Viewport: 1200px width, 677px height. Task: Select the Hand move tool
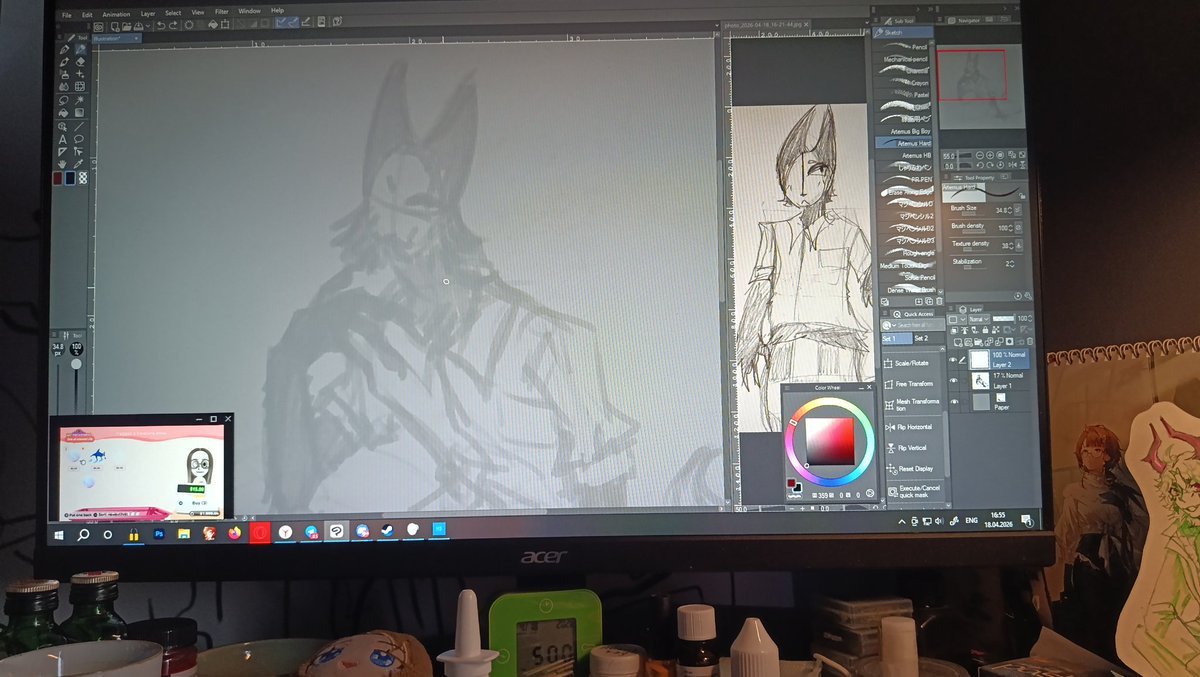pos(62,164)
